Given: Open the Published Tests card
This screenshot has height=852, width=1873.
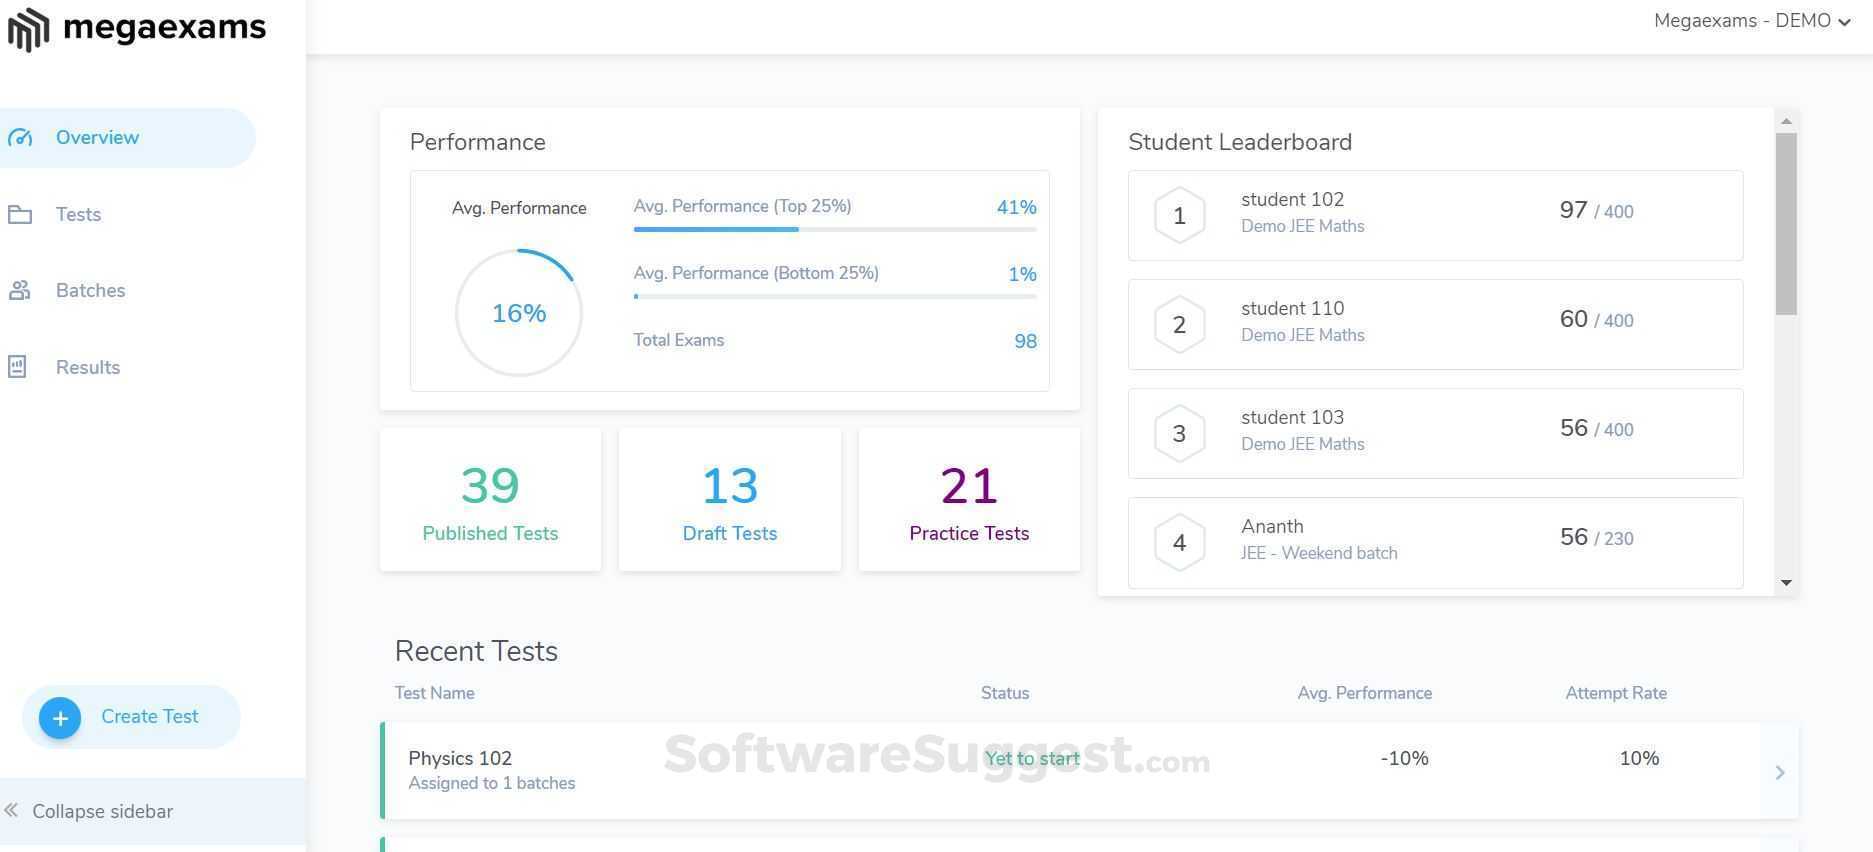Looking at the screenshot, I should click(x=490, y=500).
